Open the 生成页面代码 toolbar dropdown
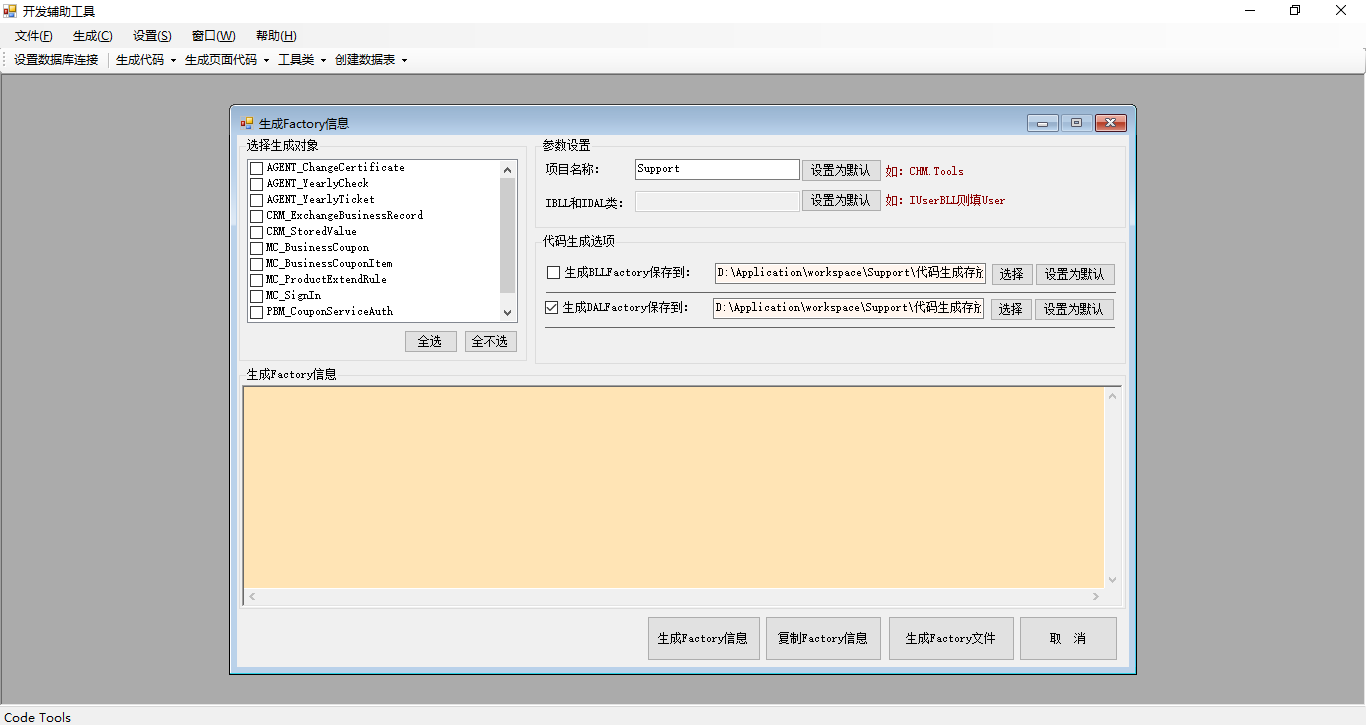 click(227, 60)
